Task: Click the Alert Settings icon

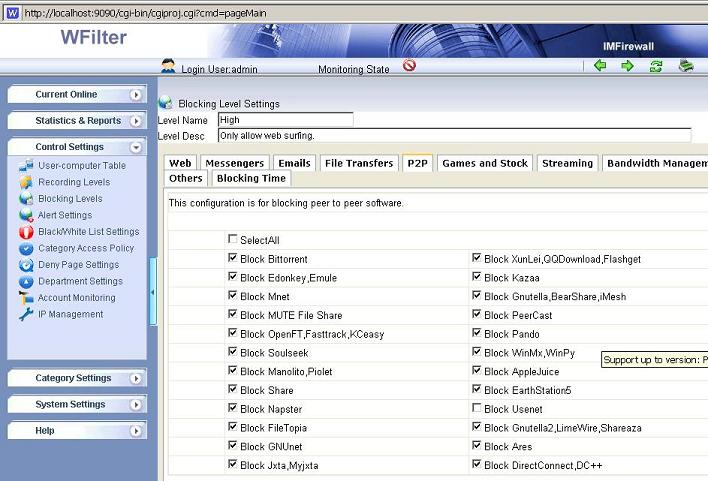Action: pos(26,215)
